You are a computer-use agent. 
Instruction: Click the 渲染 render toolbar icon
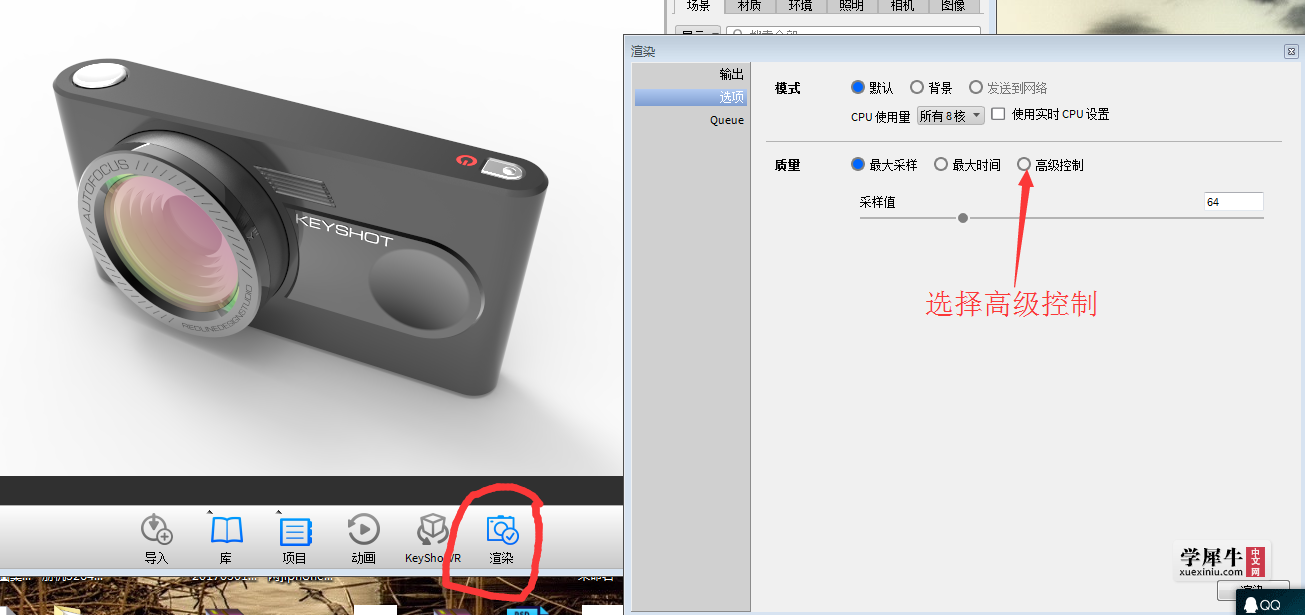[x=501, y=530]
